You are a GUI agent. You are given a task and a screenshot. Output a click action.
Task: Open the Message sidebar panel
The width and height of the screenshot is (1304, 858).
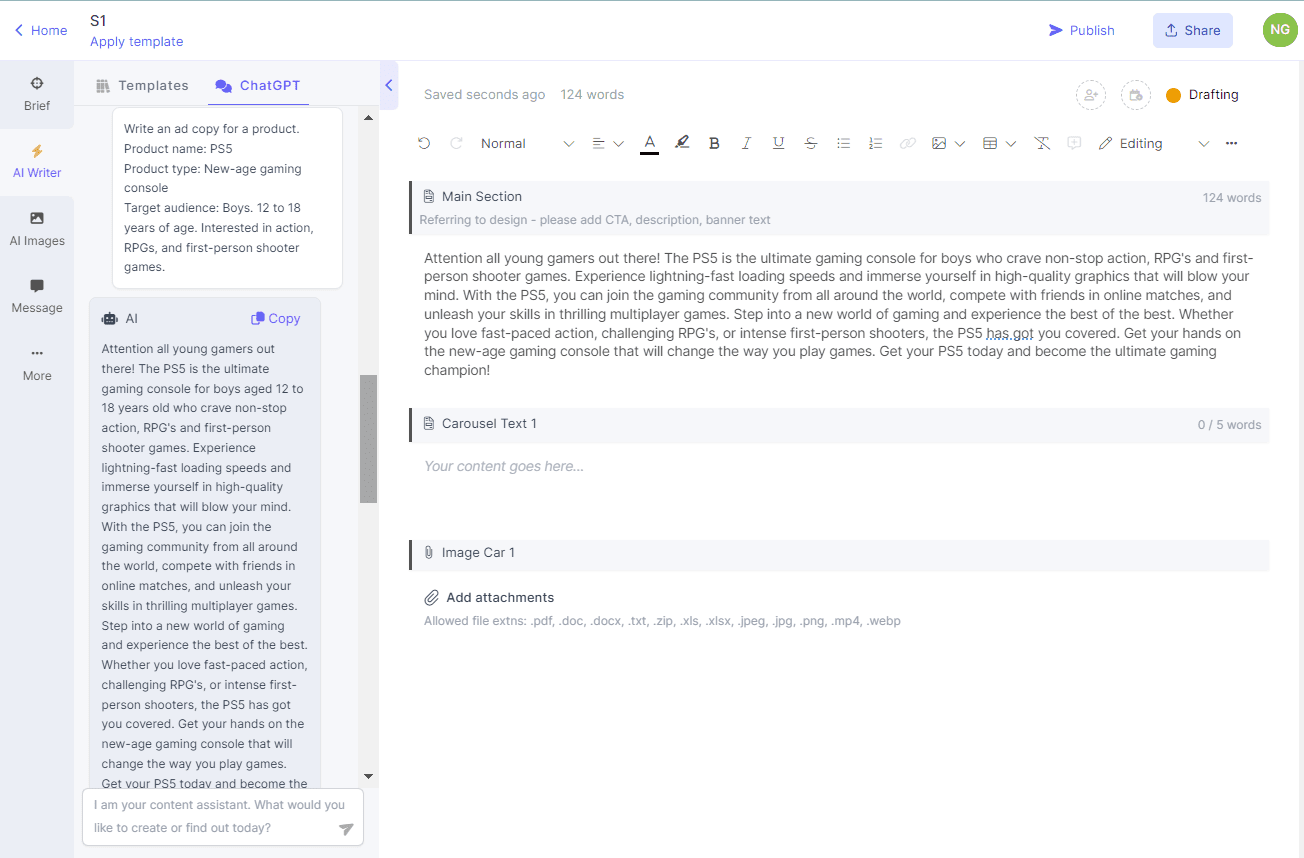(x=37, y=297)
